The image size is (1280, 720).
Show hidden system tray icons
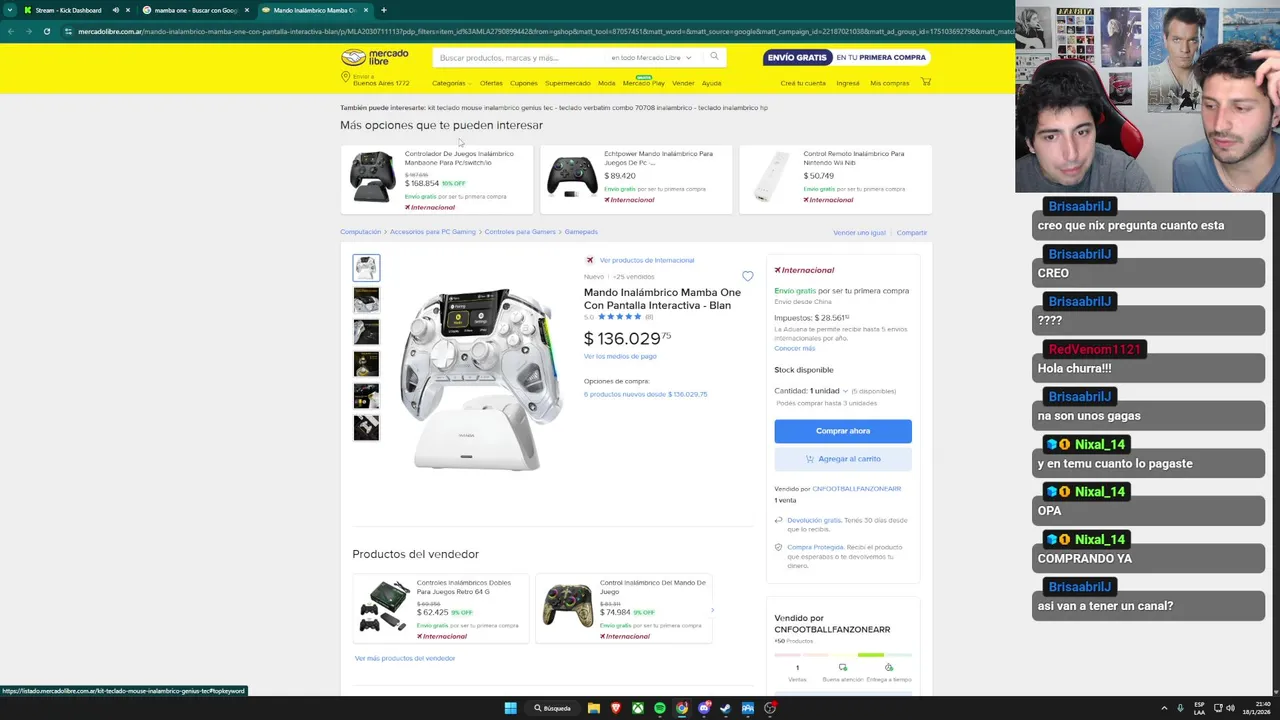(1164, 708)
